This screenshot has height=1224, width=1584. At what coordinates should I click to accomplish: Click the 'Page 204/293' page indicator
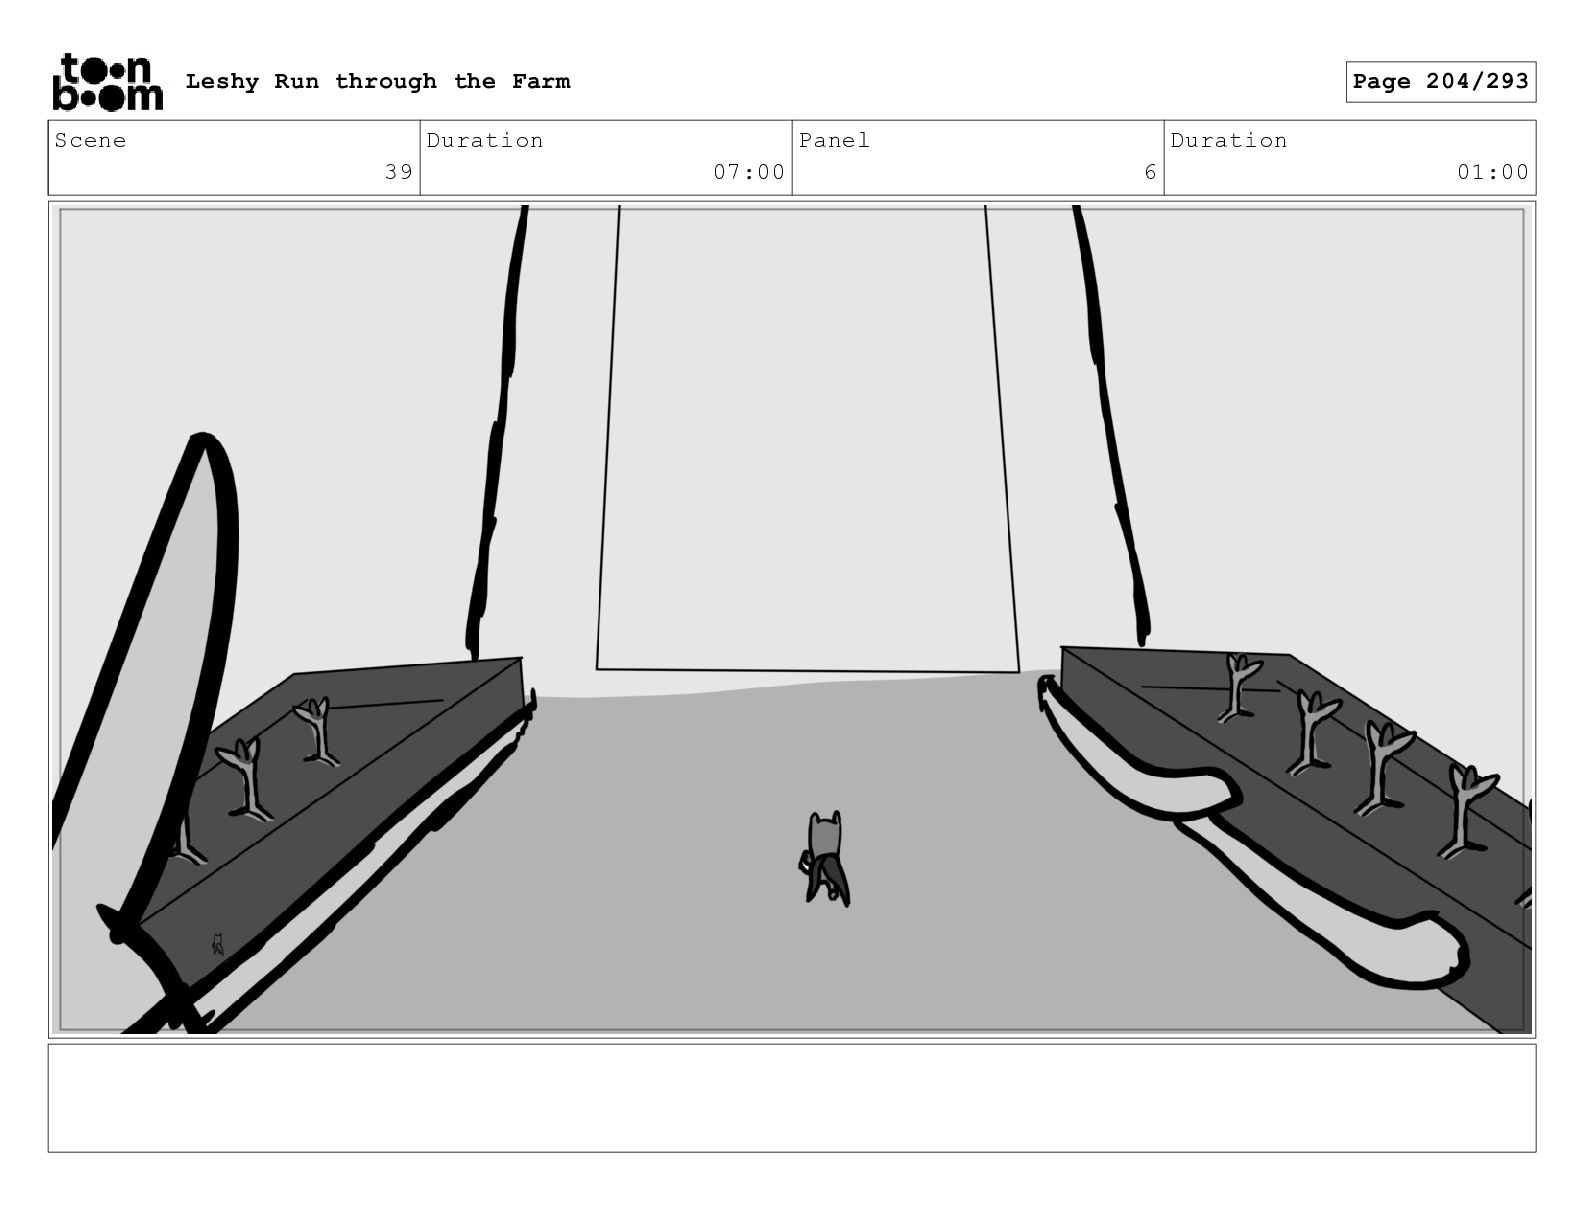(1440, 82)
